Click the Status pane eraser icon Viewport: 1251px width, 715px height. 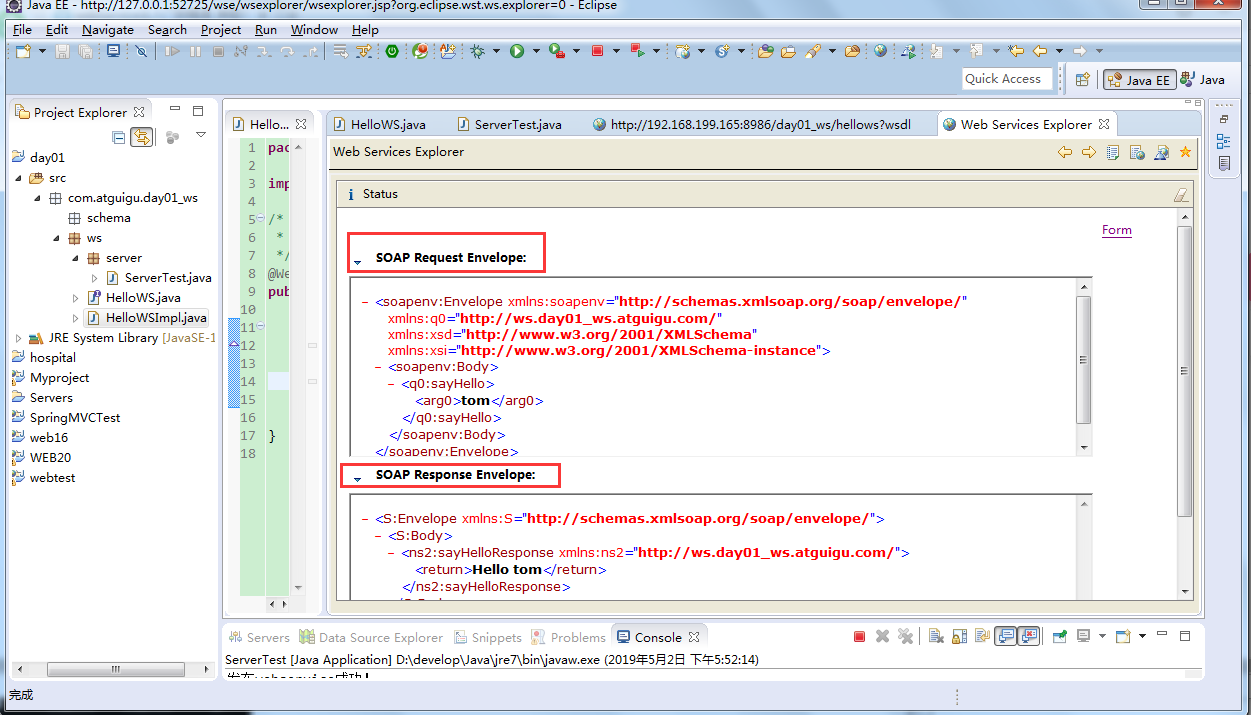1181,194
